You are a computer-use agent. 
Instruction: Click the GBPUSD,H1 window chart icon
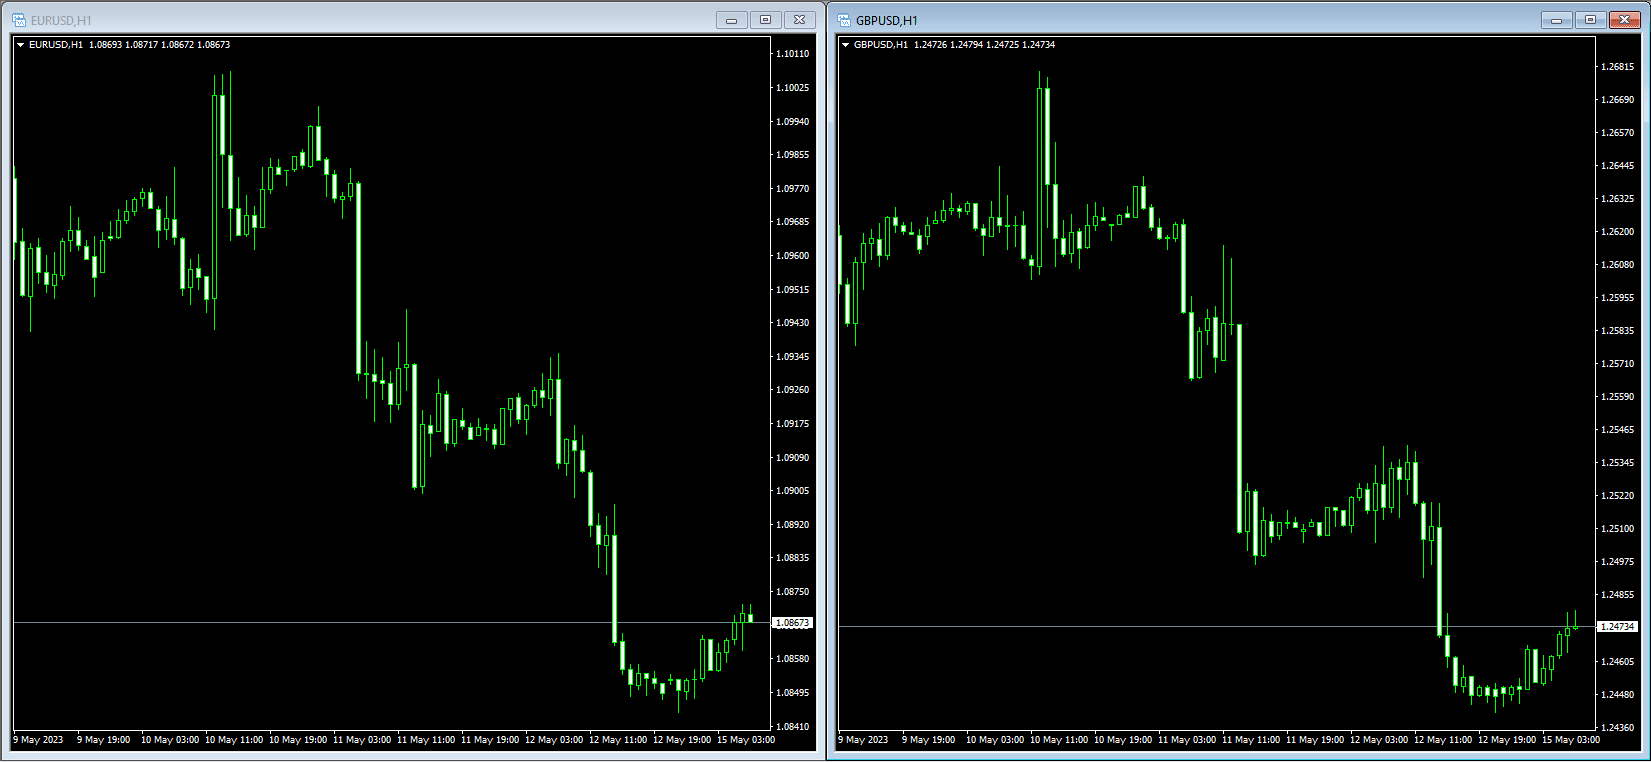coord(843,20)
